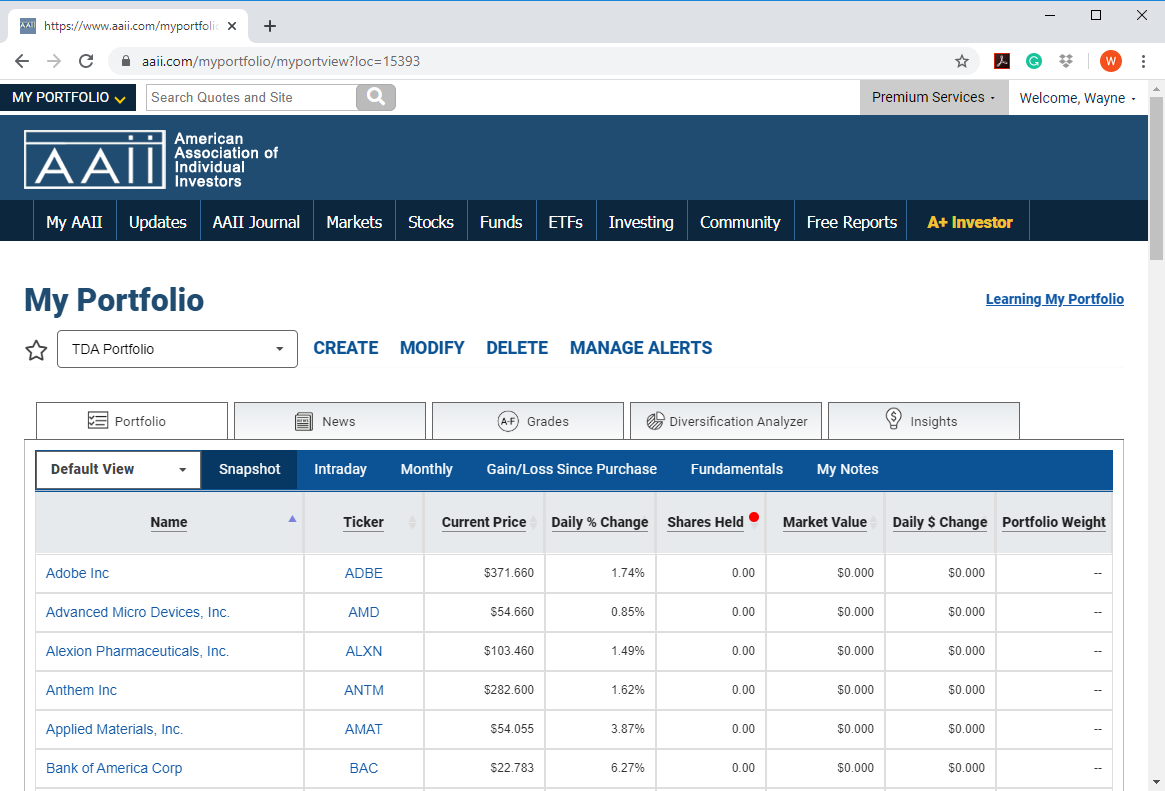Click the Search Quotes and Site field
The height and width of the screenshot is (791, 1165).
[x=251, y=97]
